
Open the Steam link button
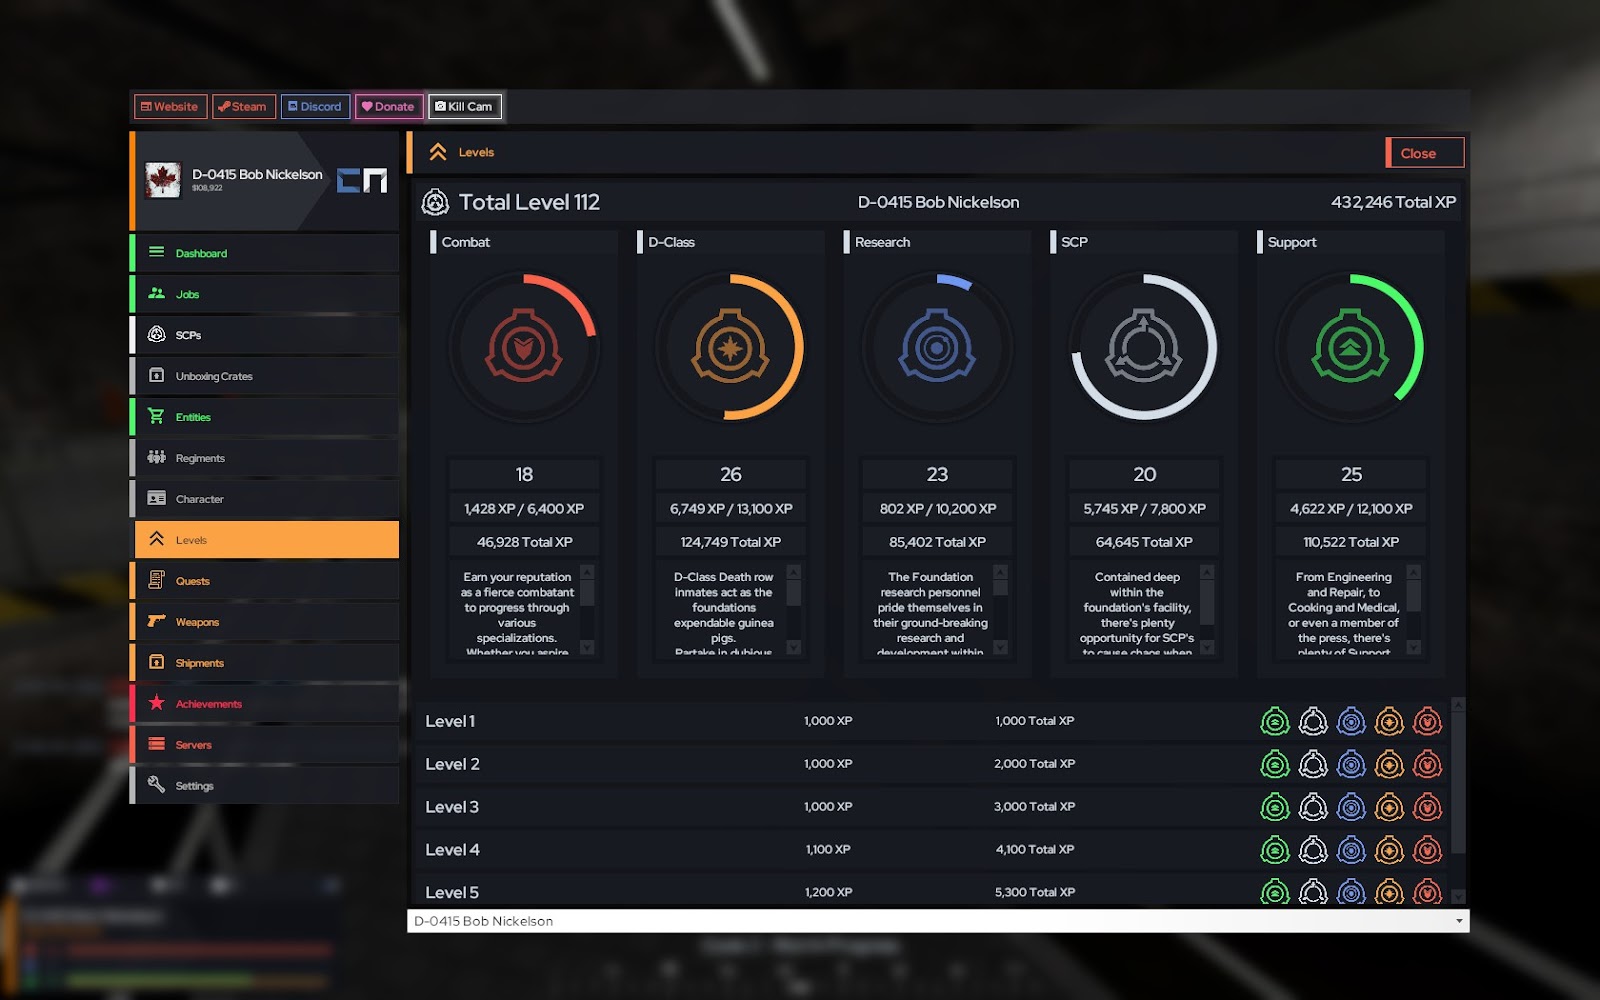pos(243,106)
